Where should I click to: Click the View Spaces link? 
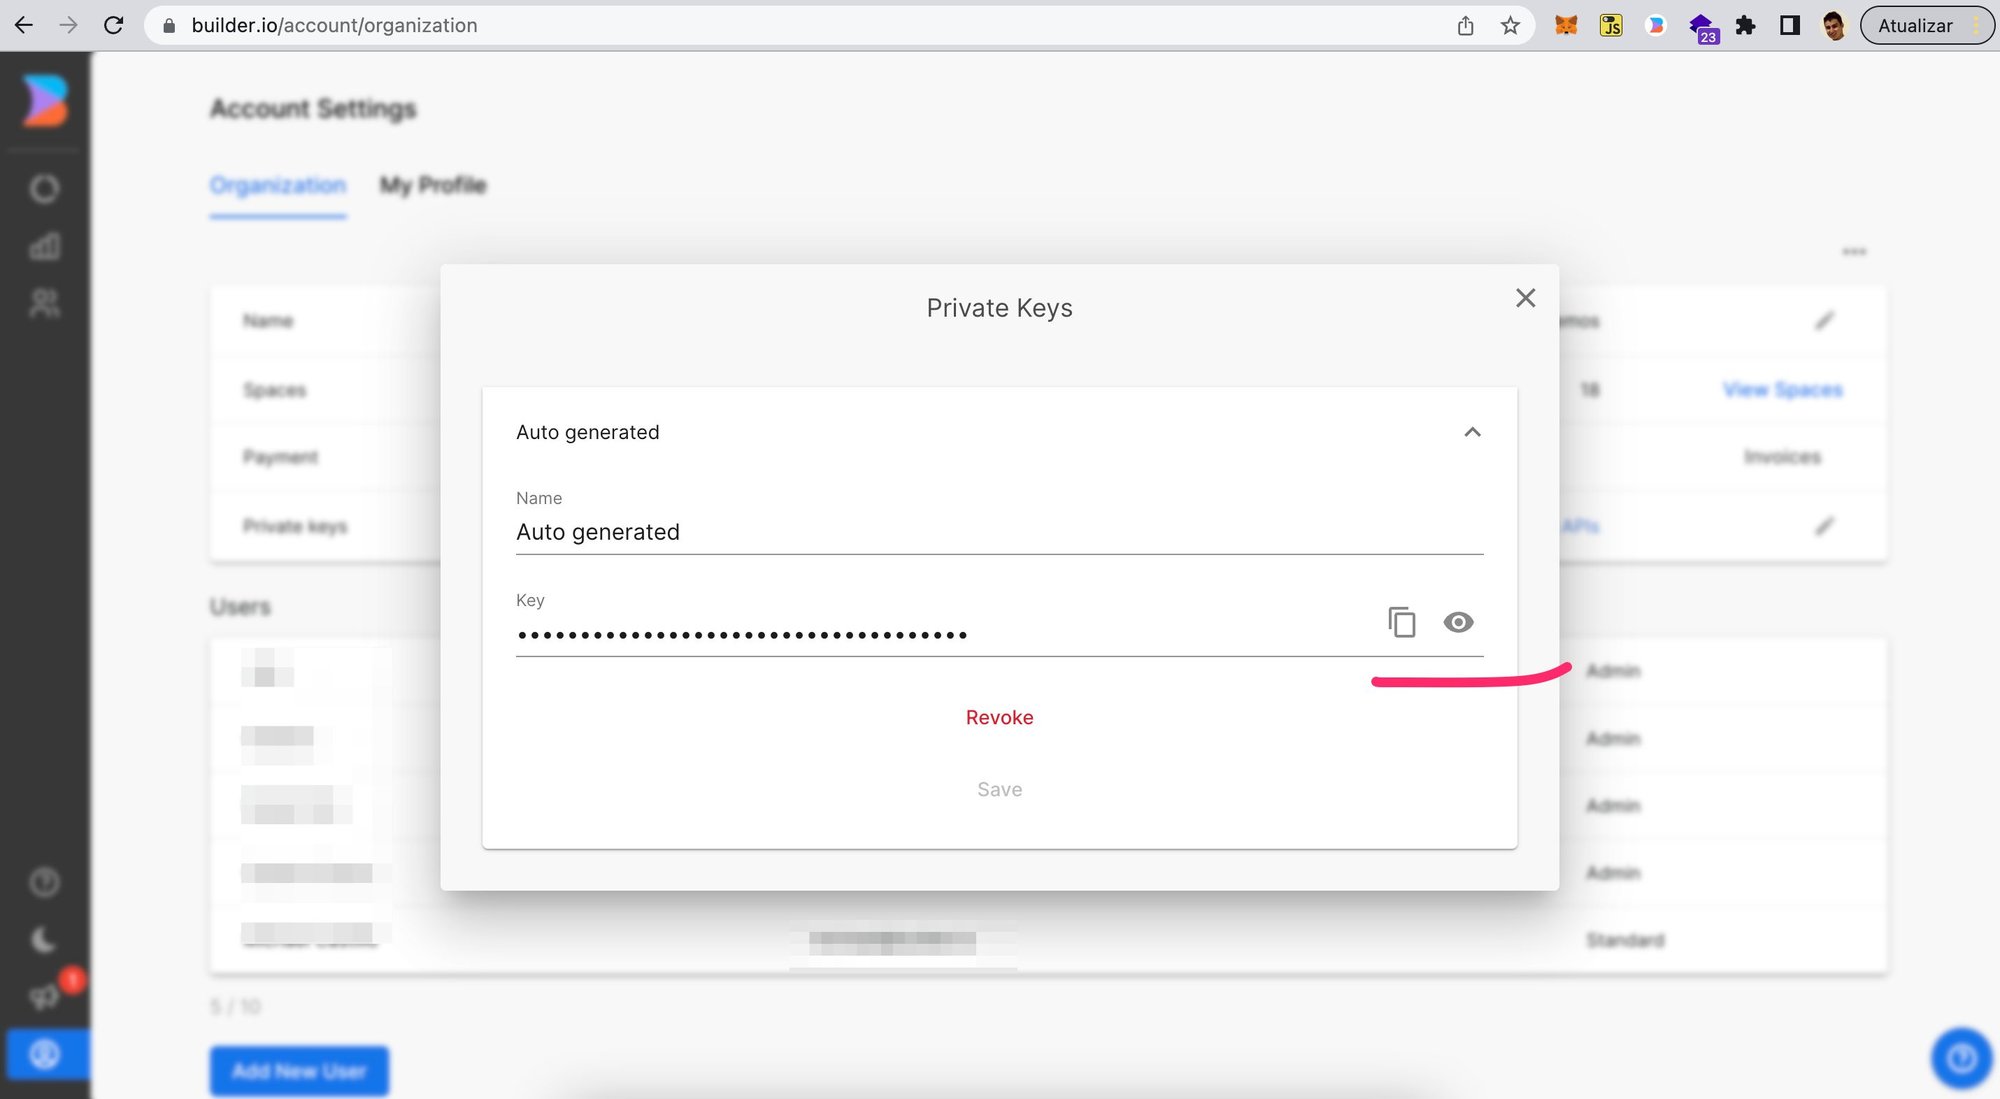click(1782, 390)
